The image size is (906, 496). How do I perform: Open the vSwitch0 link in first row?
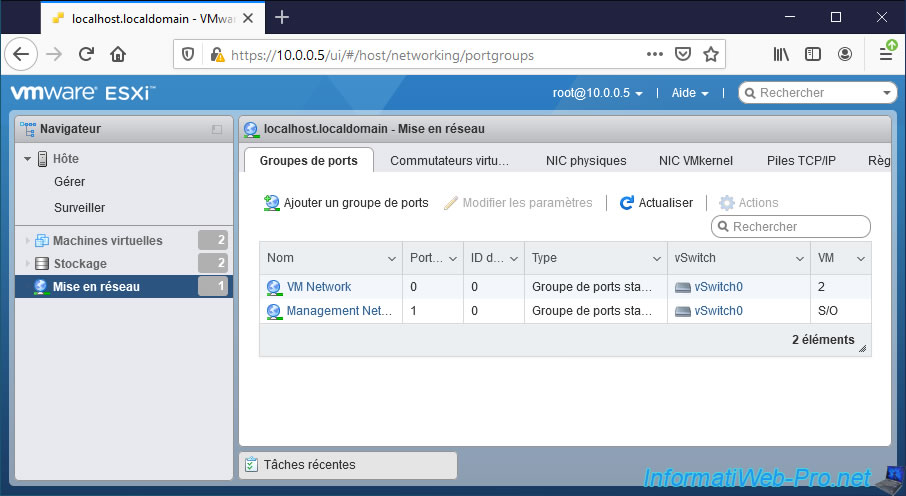(718, 287)
